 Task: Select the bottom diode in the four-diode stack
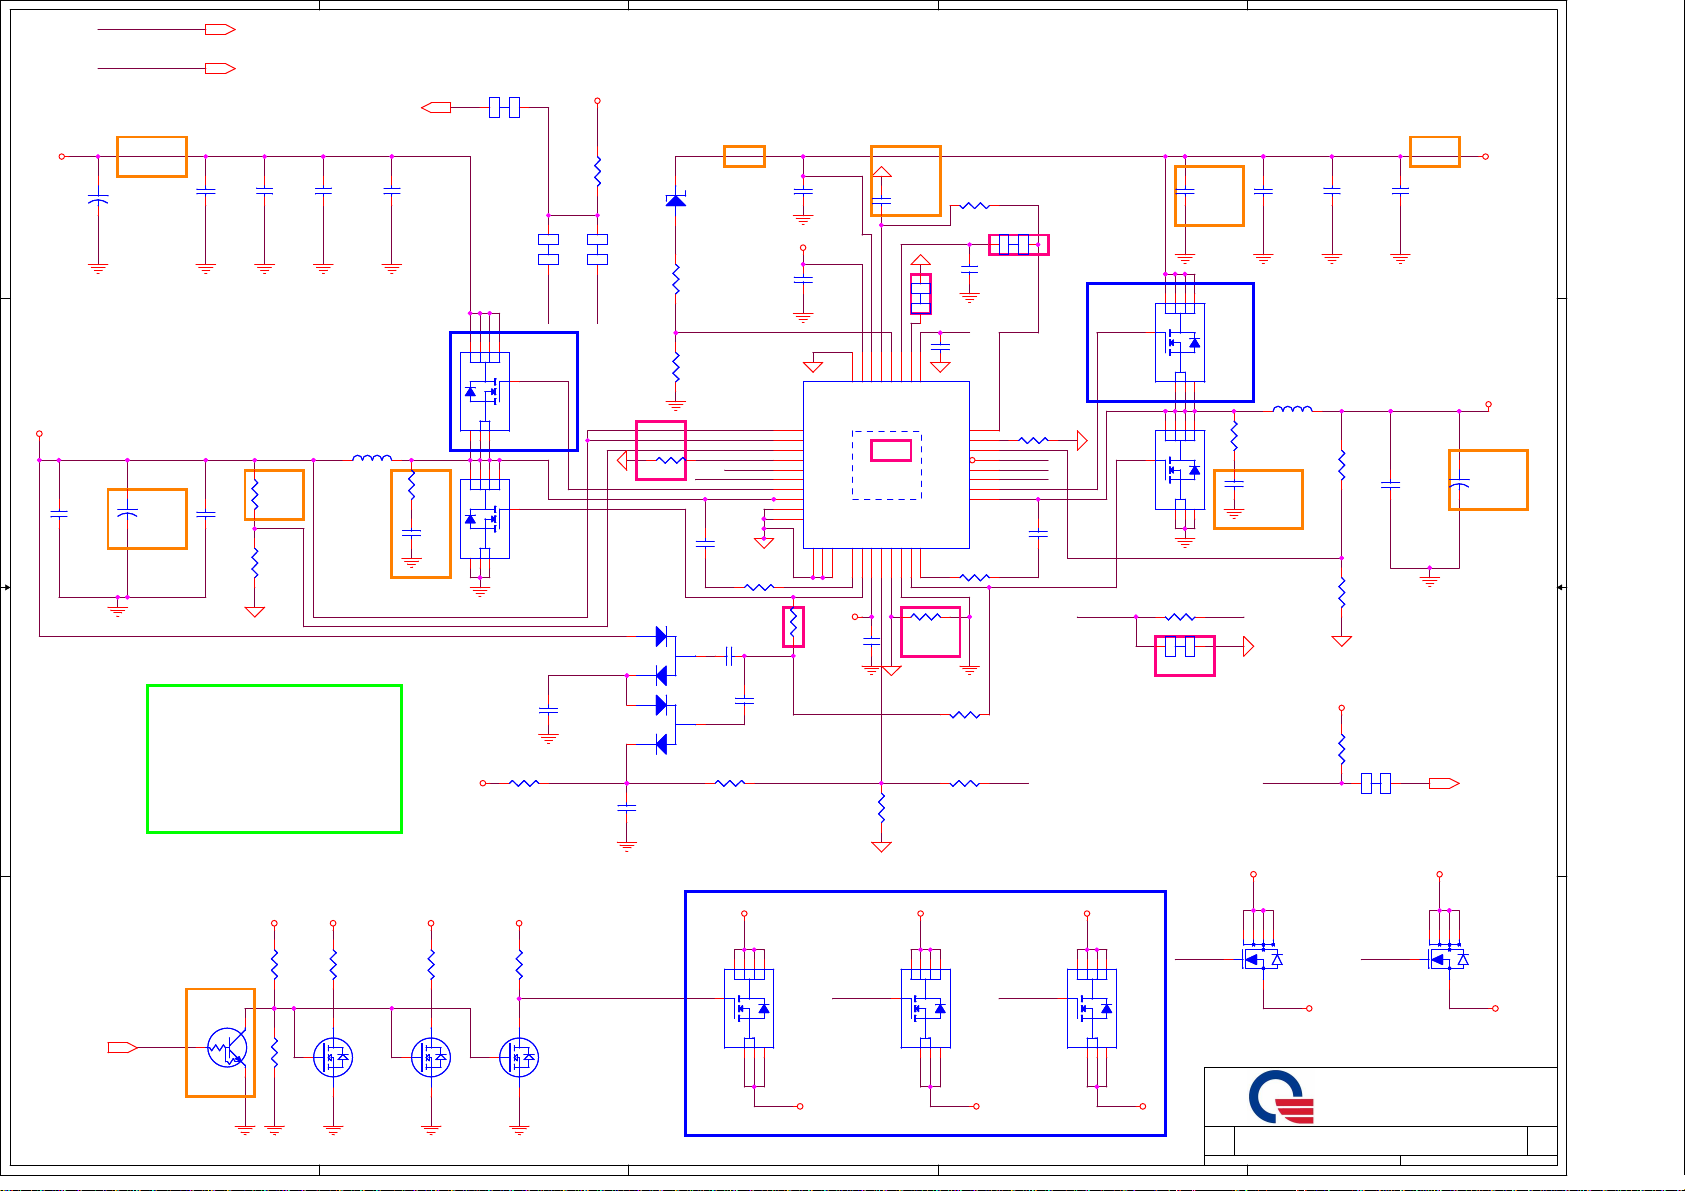[x=661, y=744]
